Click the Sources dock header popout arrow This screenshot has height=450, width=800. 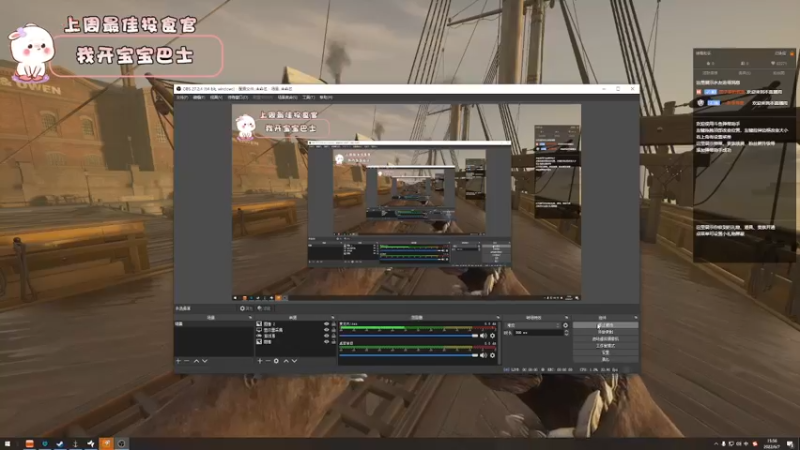pyautogui.click(x=333, y=317)
